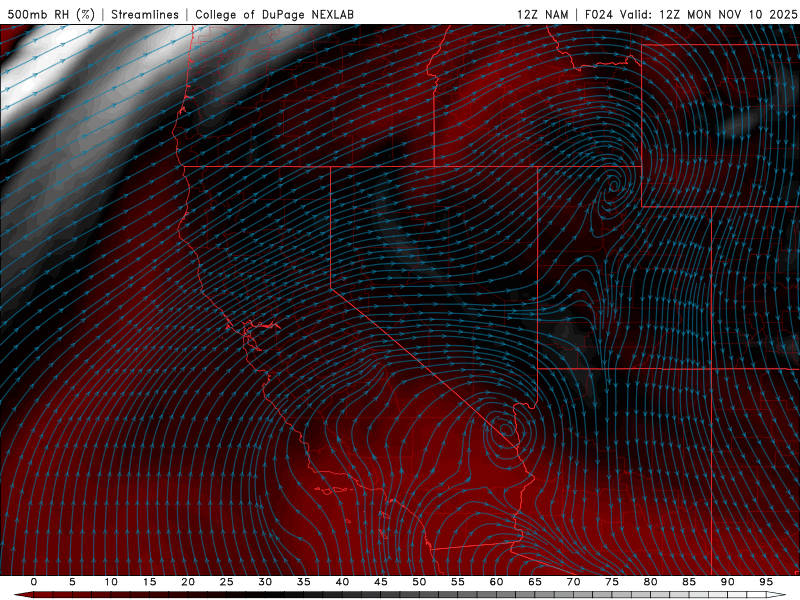Click the colorbar label "45"

381,582
